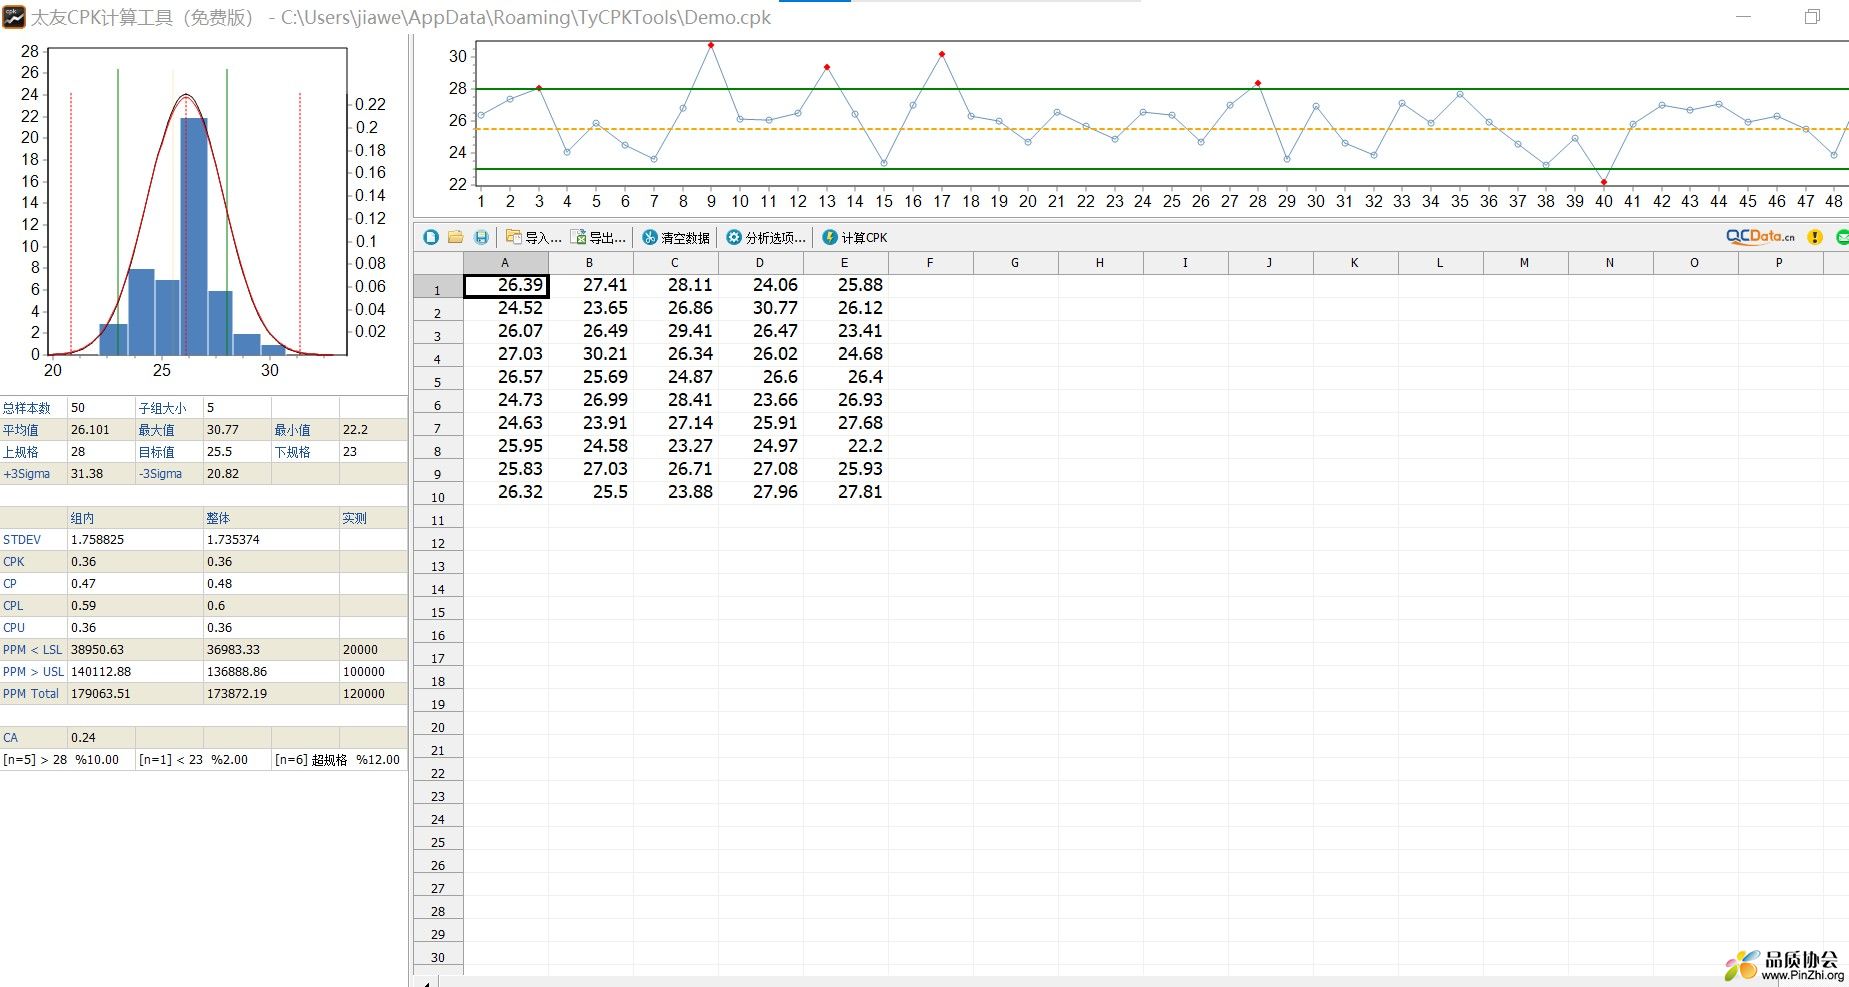This screenshot has width=1849, height=987.
Task: Select cell containing 26.39
Action: point(506,286)
